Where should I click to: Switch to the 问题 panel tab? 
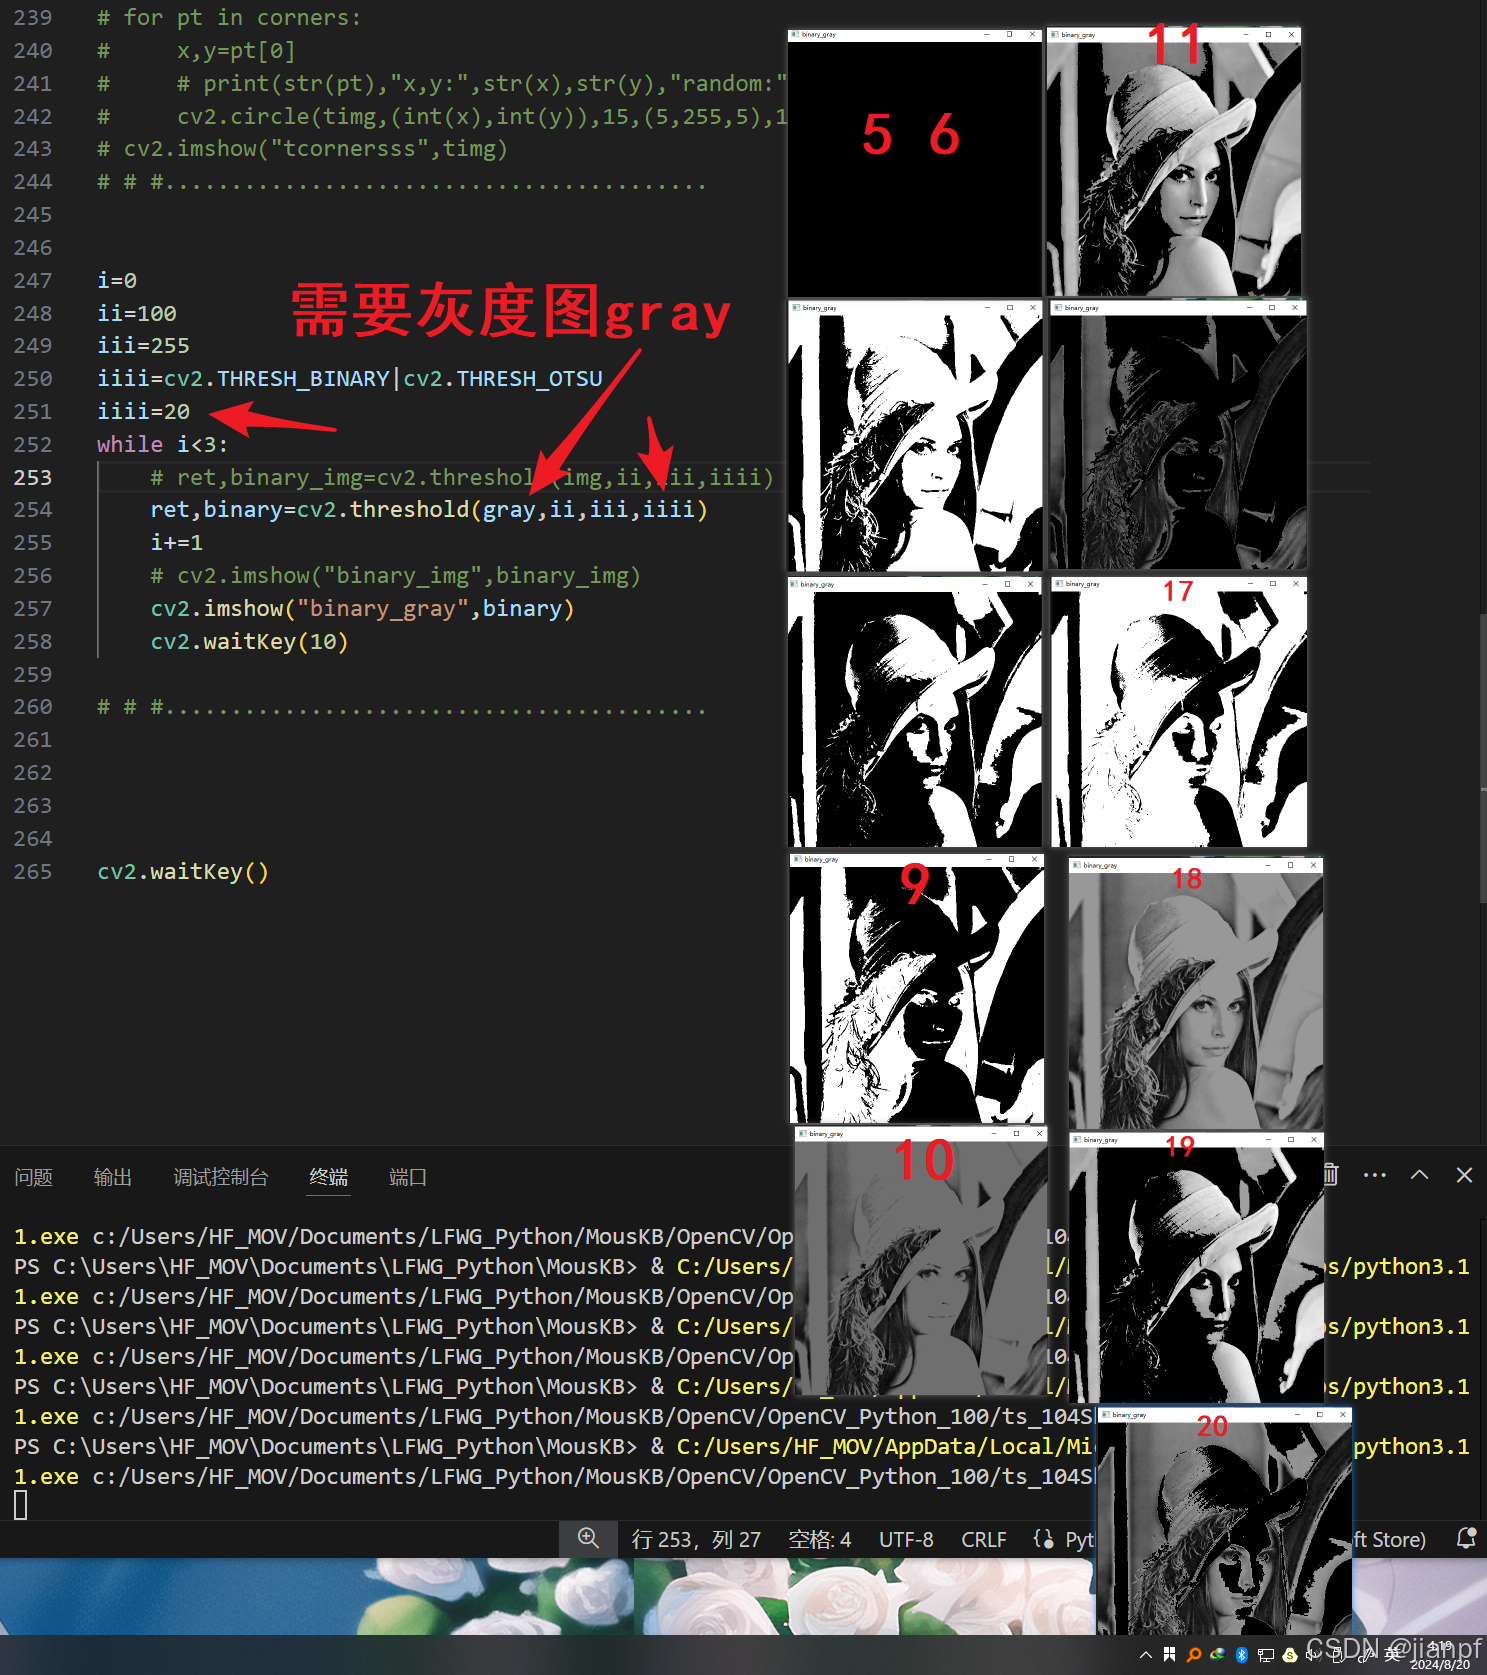(33, 1178)
